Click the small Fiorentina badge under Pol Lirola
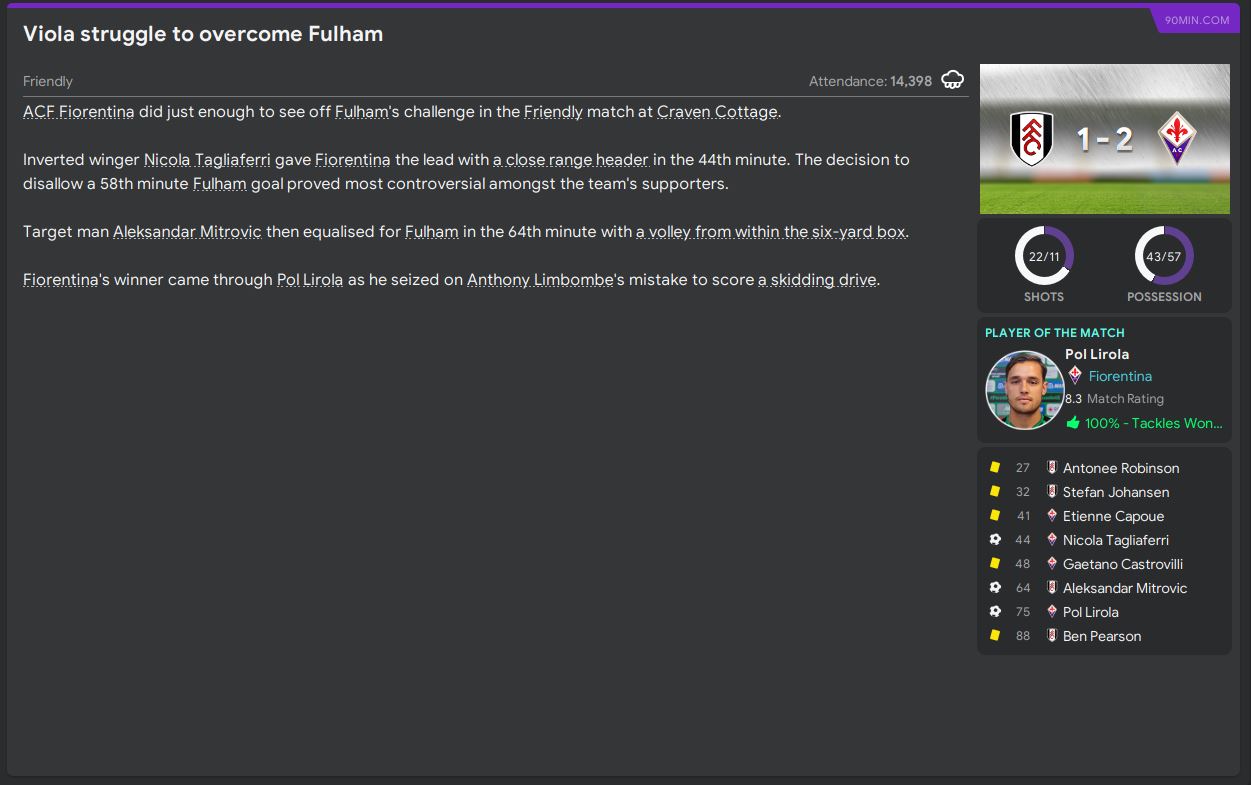Viewport: 1251px width, 785px height. (1075, 376)
